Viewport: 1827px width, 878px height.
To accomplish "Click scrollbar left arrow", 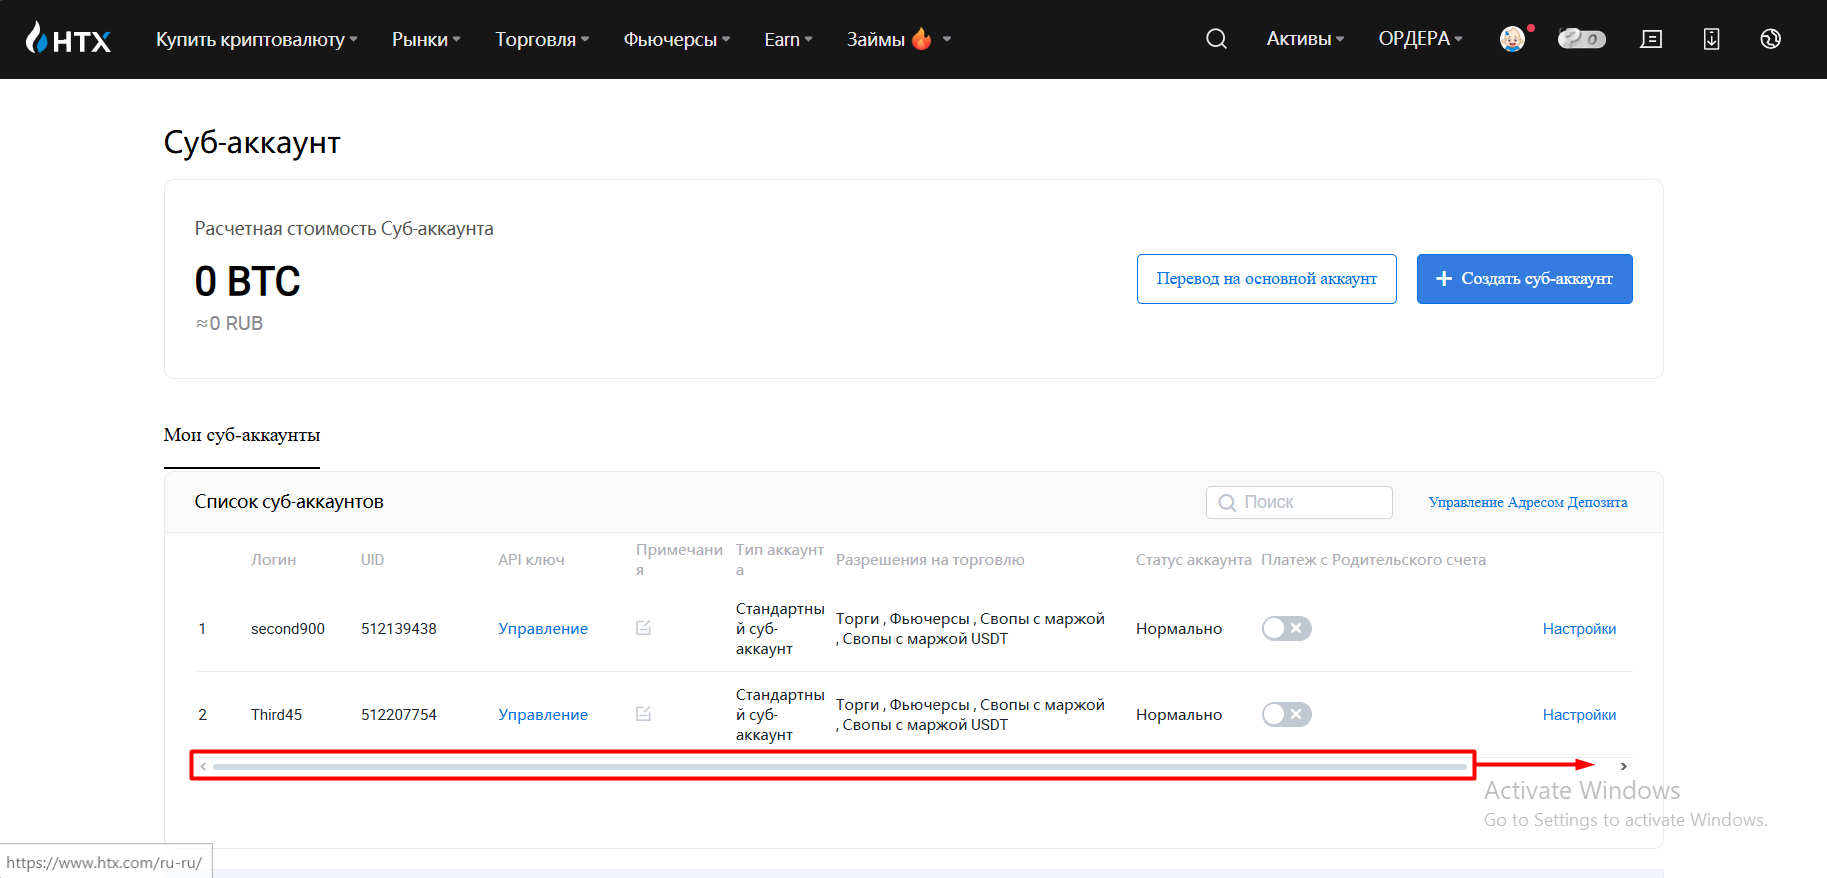I will [203, 767].
